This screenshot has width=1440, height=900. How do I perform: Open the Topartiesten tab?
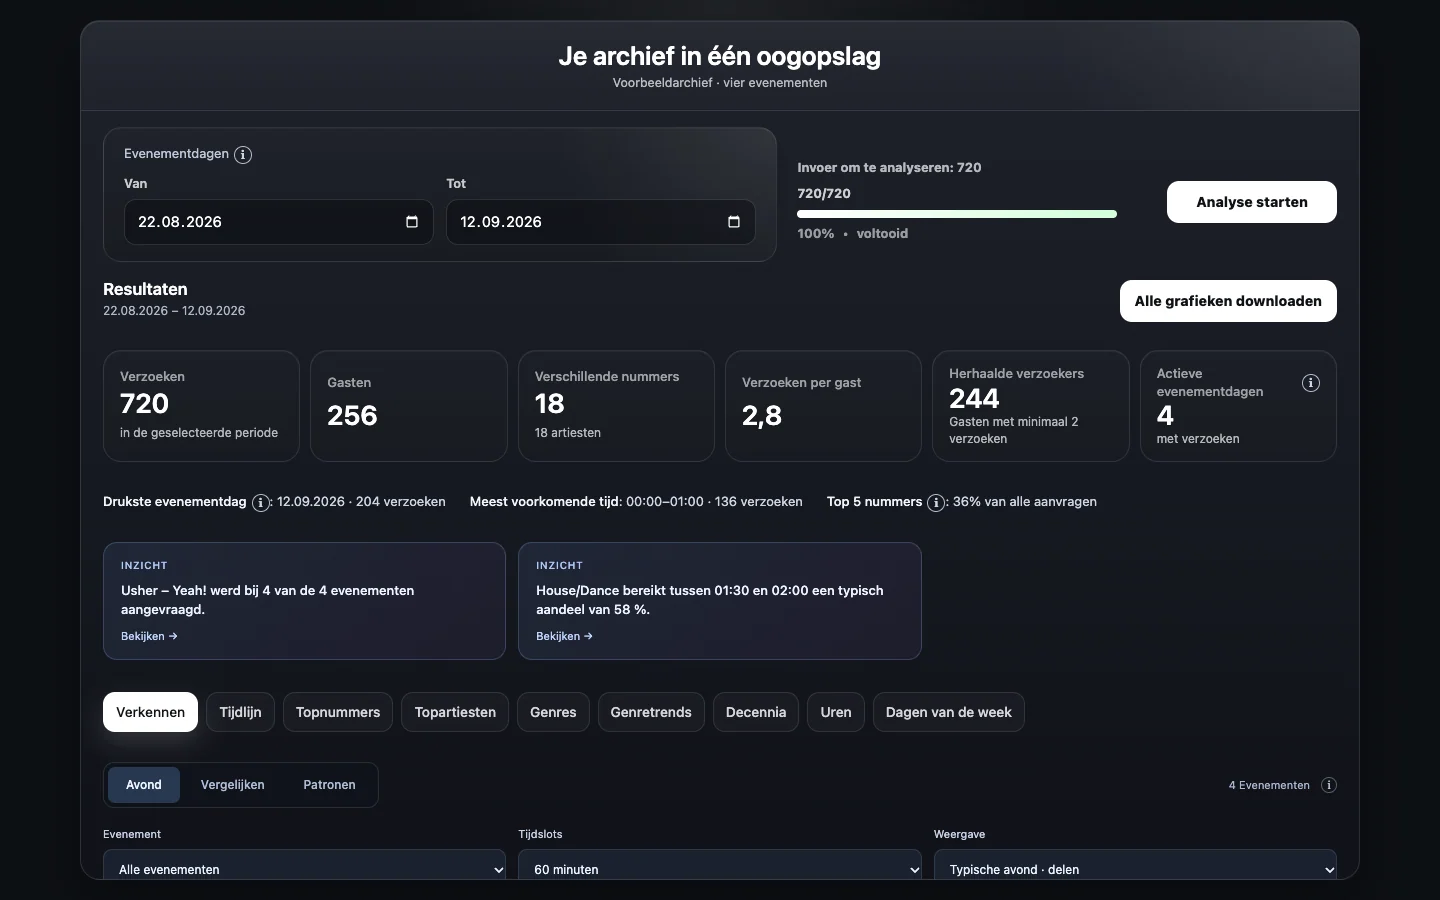pos(455,712)
